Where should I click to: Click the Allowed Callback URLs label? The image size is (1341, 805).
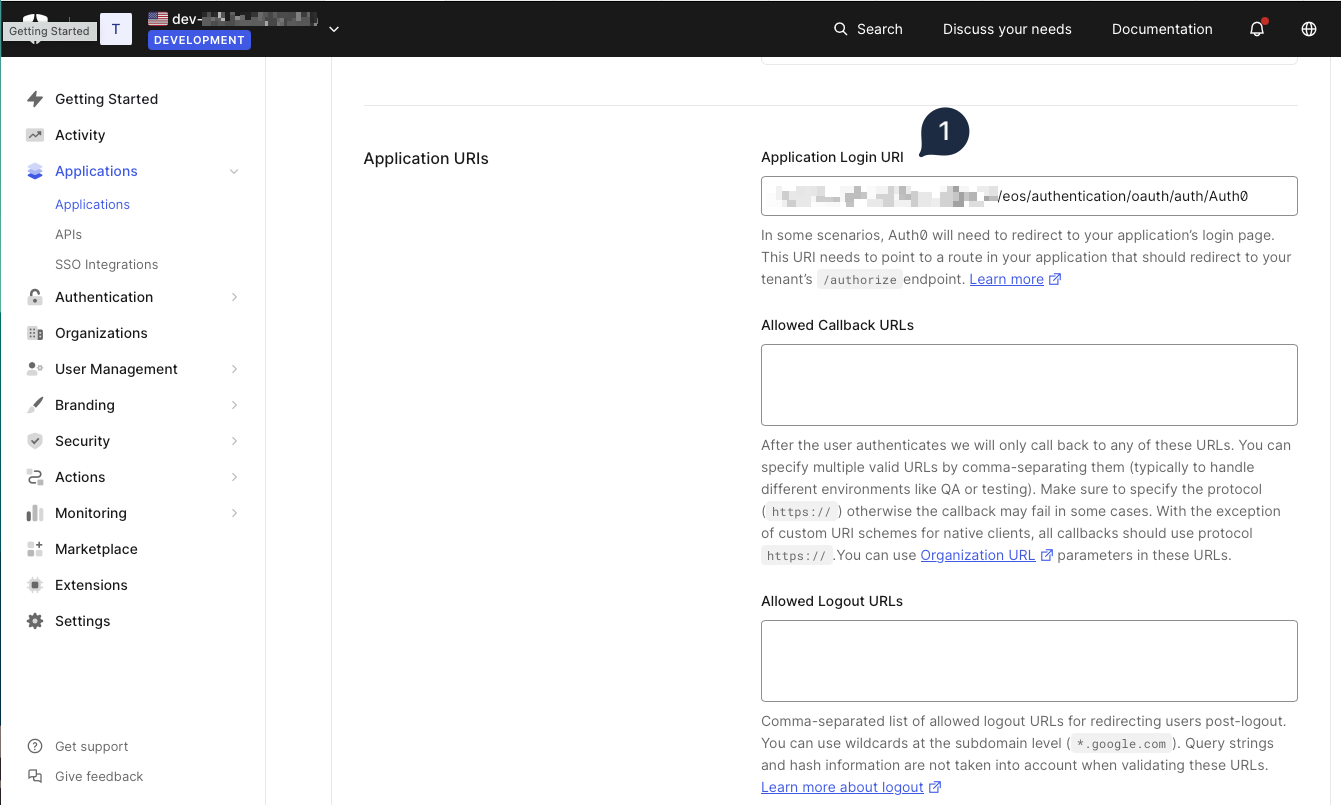[x=837, y=325]
